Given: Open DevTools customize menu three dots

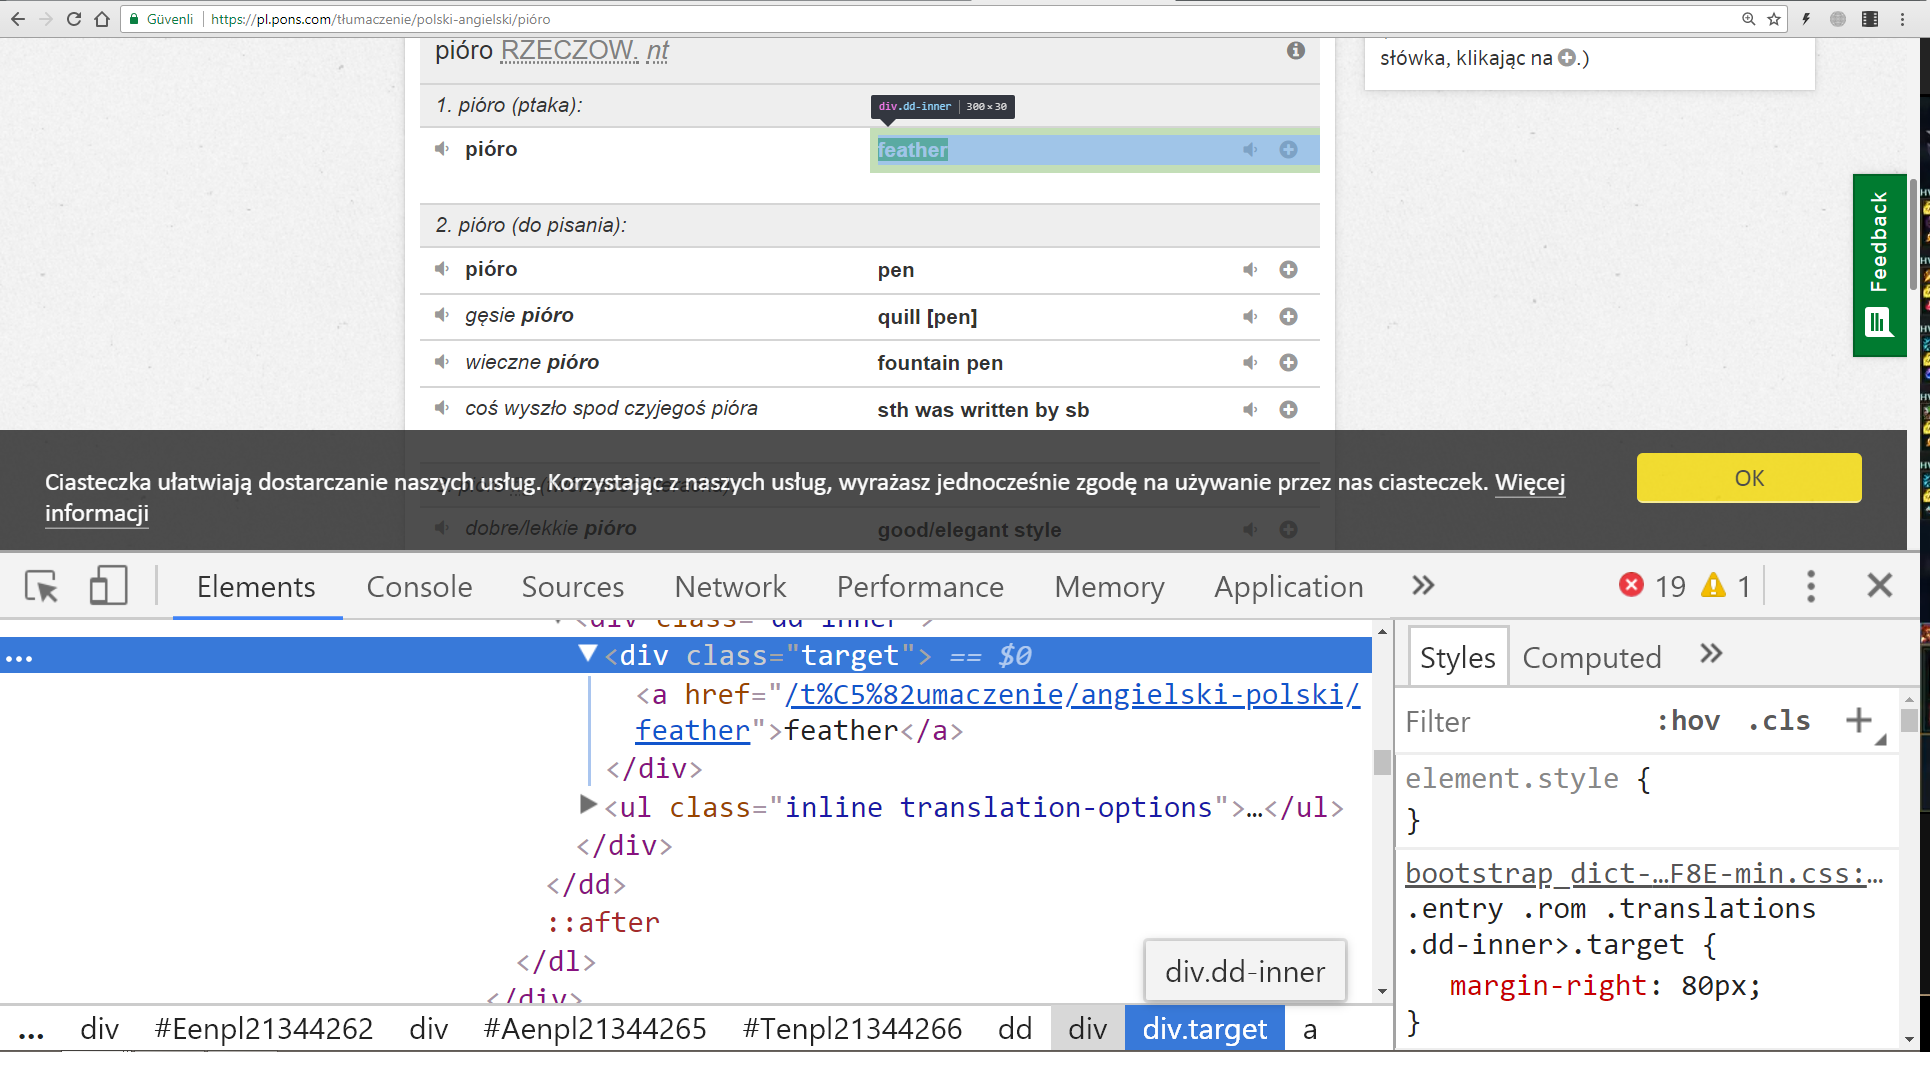Looking at the screenshot, I should (x=1811, y=586).
